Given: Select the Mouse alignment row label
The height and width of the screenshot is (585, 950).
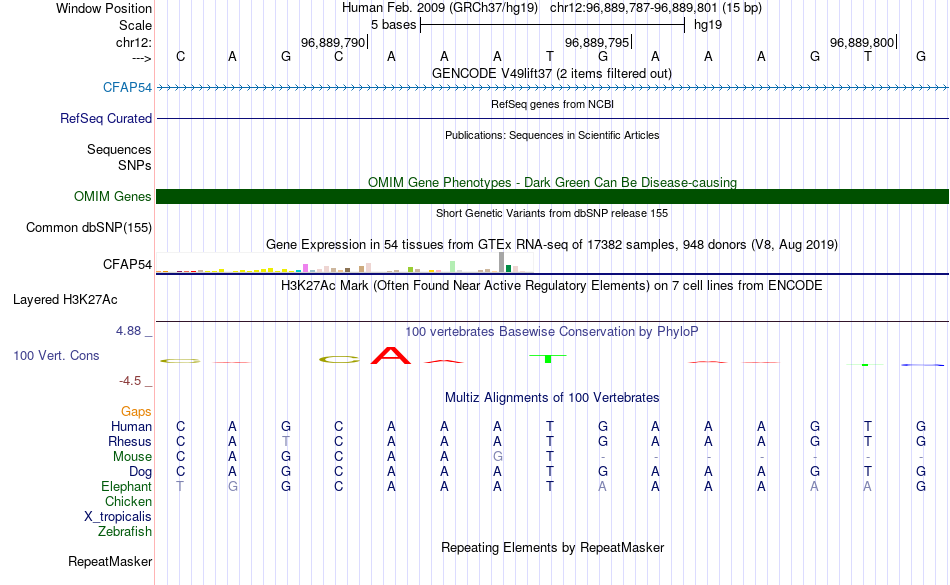Looking at the screenshot, I should (133, 457).
